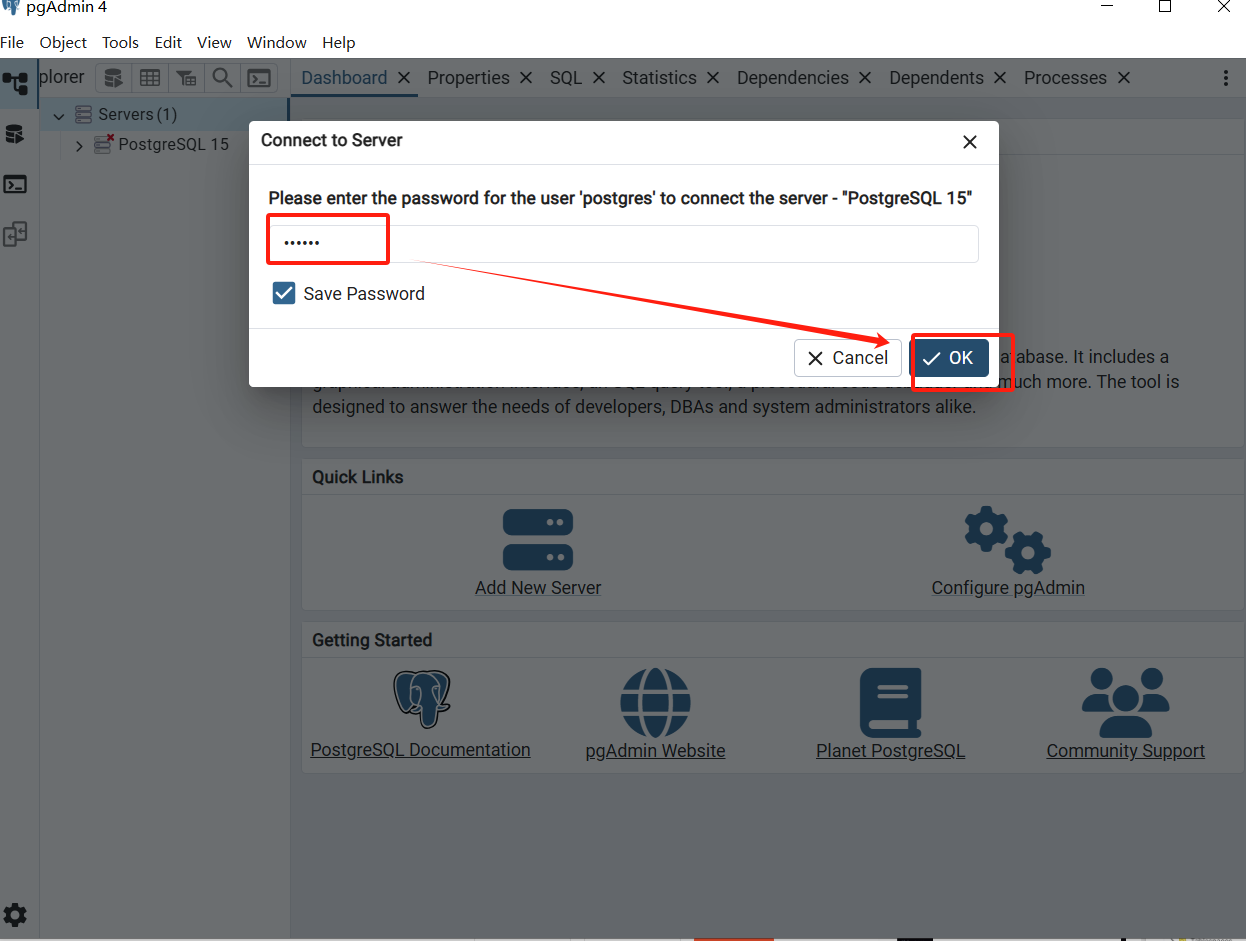Click the disconnected PostgreSQL 15 server icon
This screenshot has height=941, width=1246.
[x=104, y=144]
